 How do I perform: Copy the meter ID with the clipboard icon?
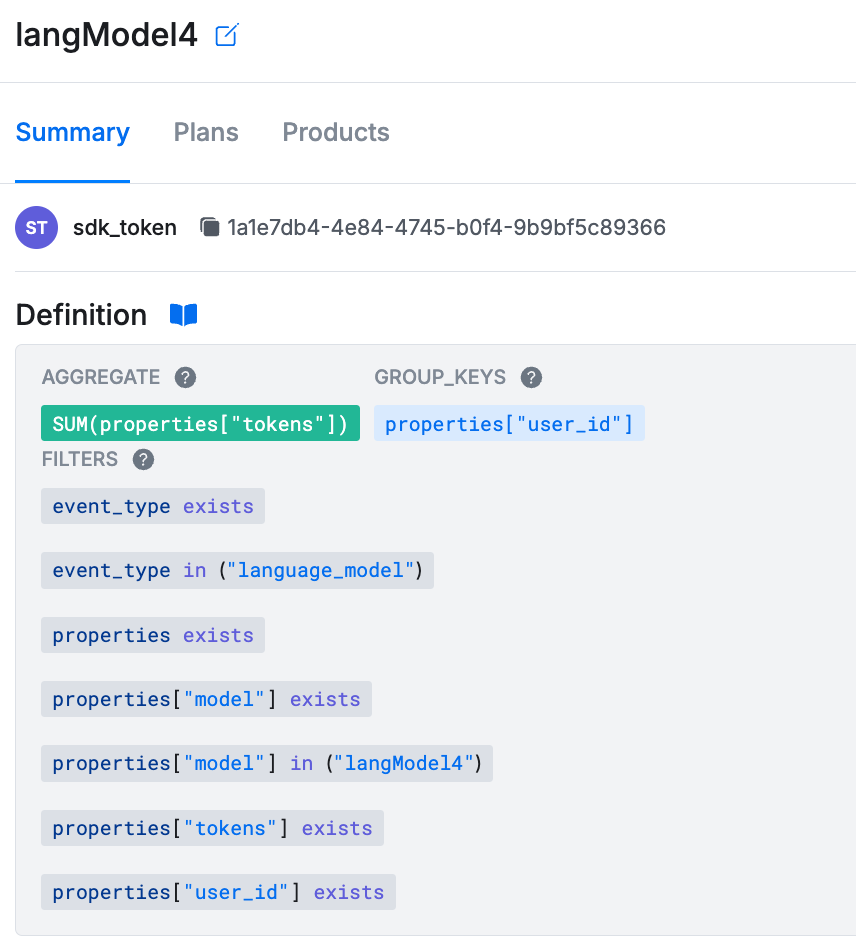point(209,227)
